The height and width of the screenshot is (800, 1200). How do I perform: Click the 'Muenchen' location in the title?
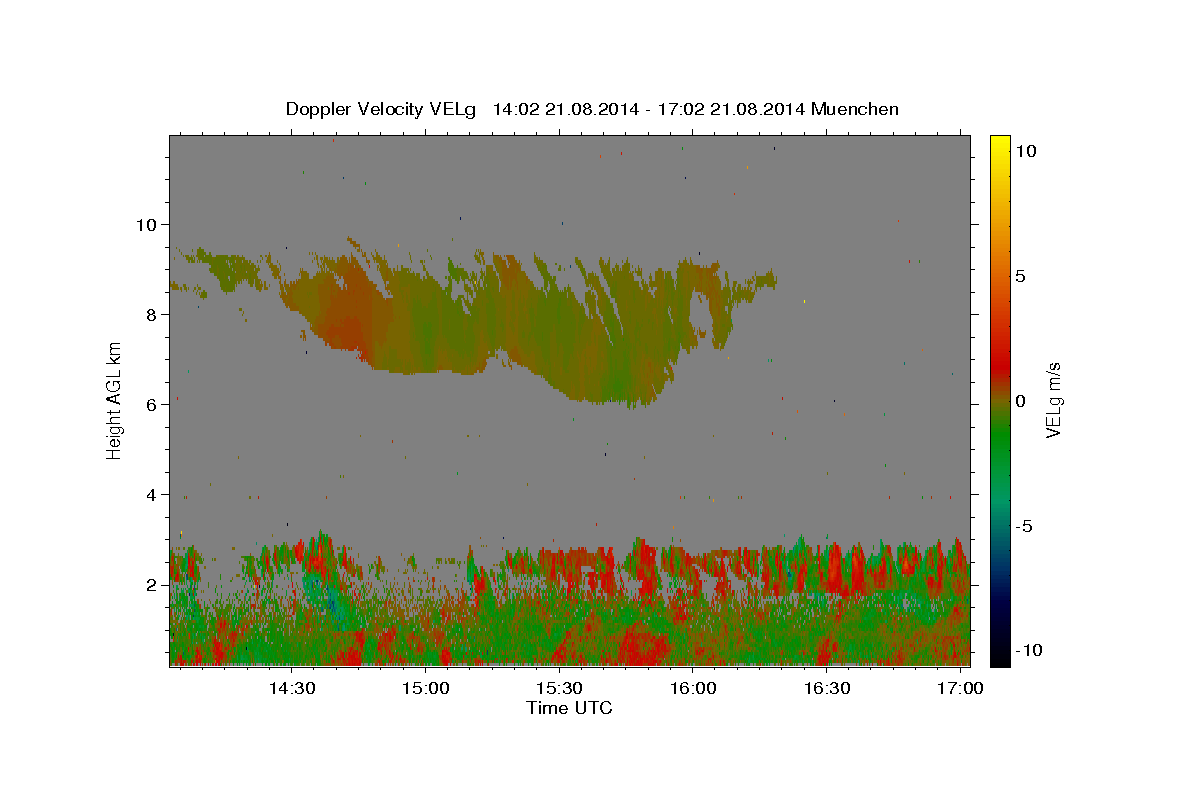[855, 109]
